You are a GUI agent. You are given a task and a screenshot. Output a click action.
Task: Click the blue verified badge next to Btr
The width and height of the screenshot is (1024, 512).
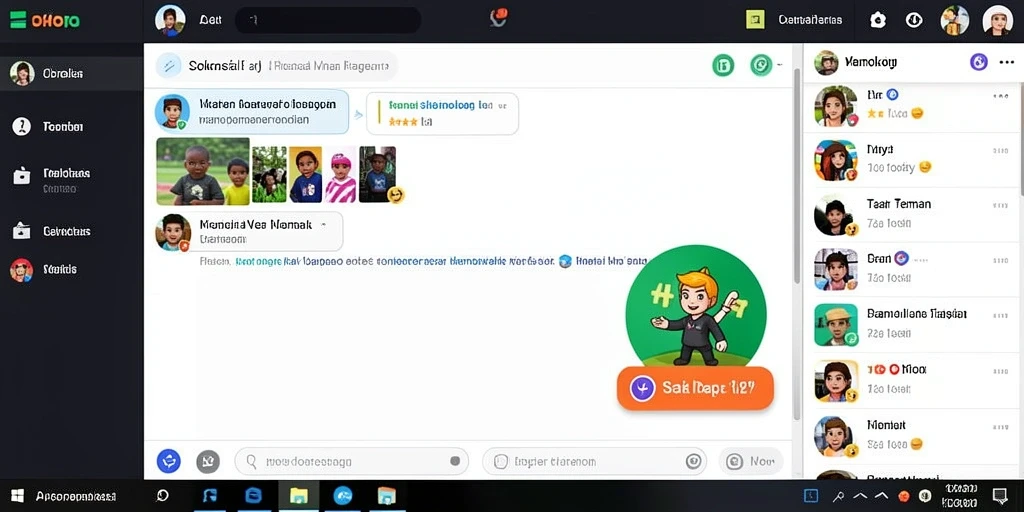(x=893, y=95)
